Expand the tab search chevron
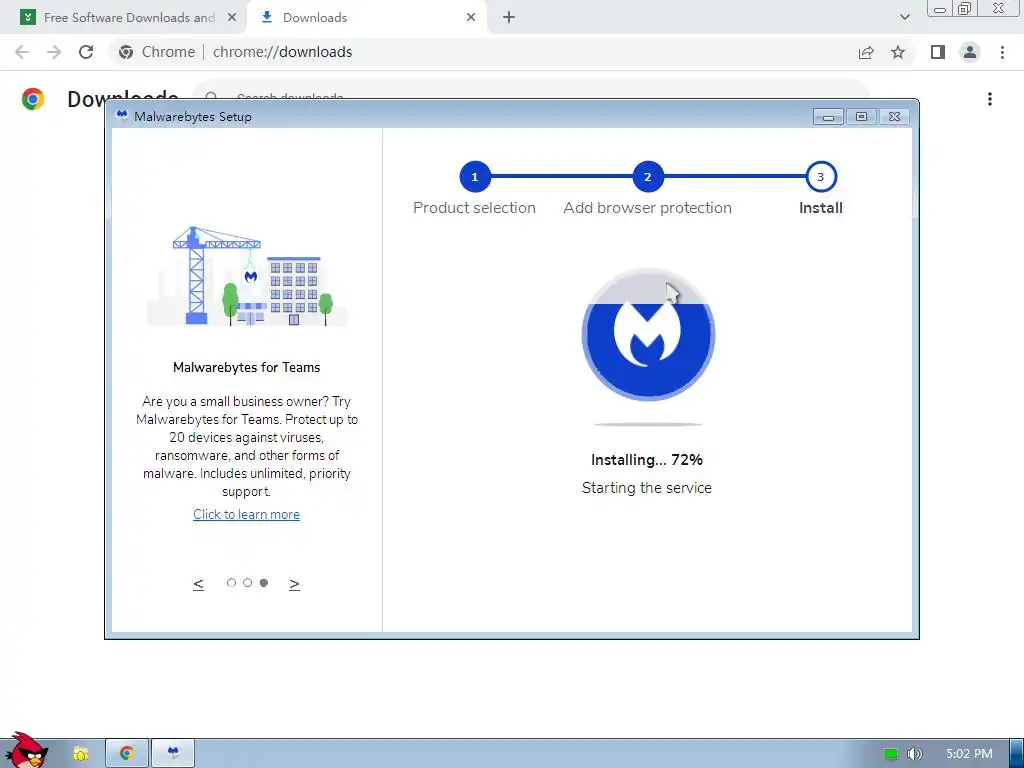Viewport: 1024px width, 768px height. [x=904, y=18]
